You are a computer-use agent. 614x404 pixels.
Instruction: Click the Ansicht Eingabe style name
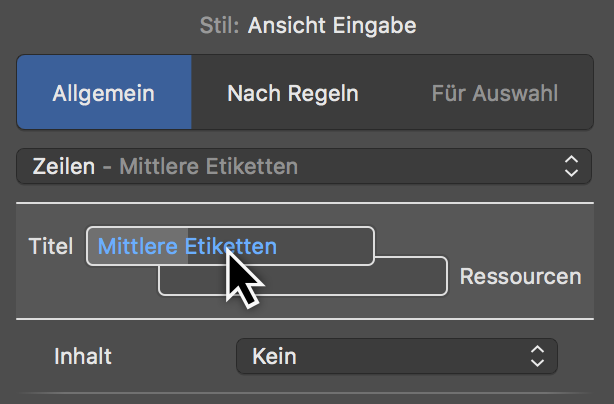click(330, 25)
